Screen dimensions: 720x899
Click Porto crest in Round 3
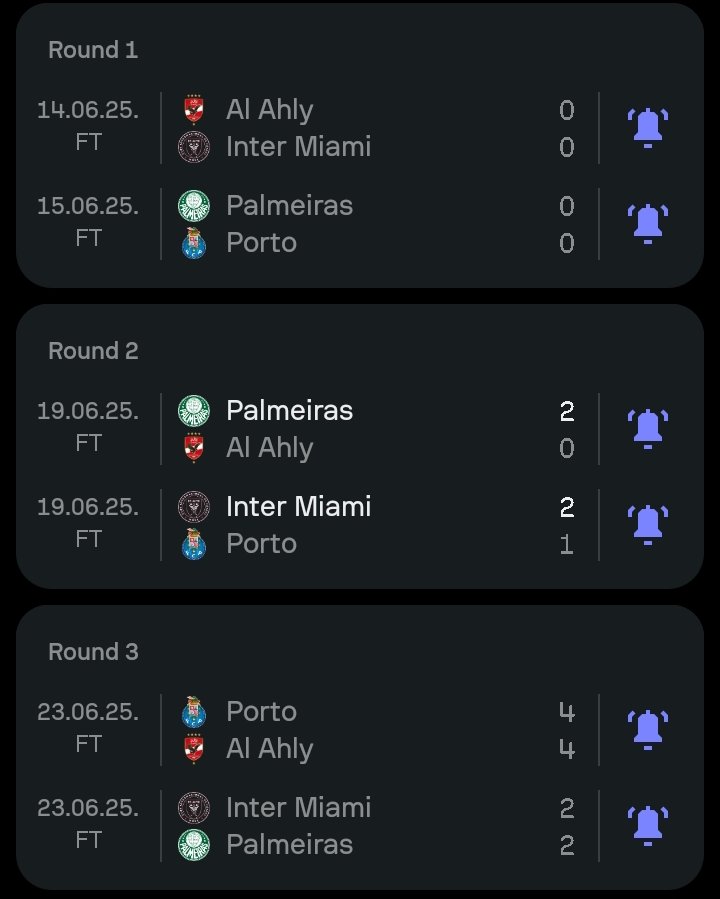[x=194, y=712]
